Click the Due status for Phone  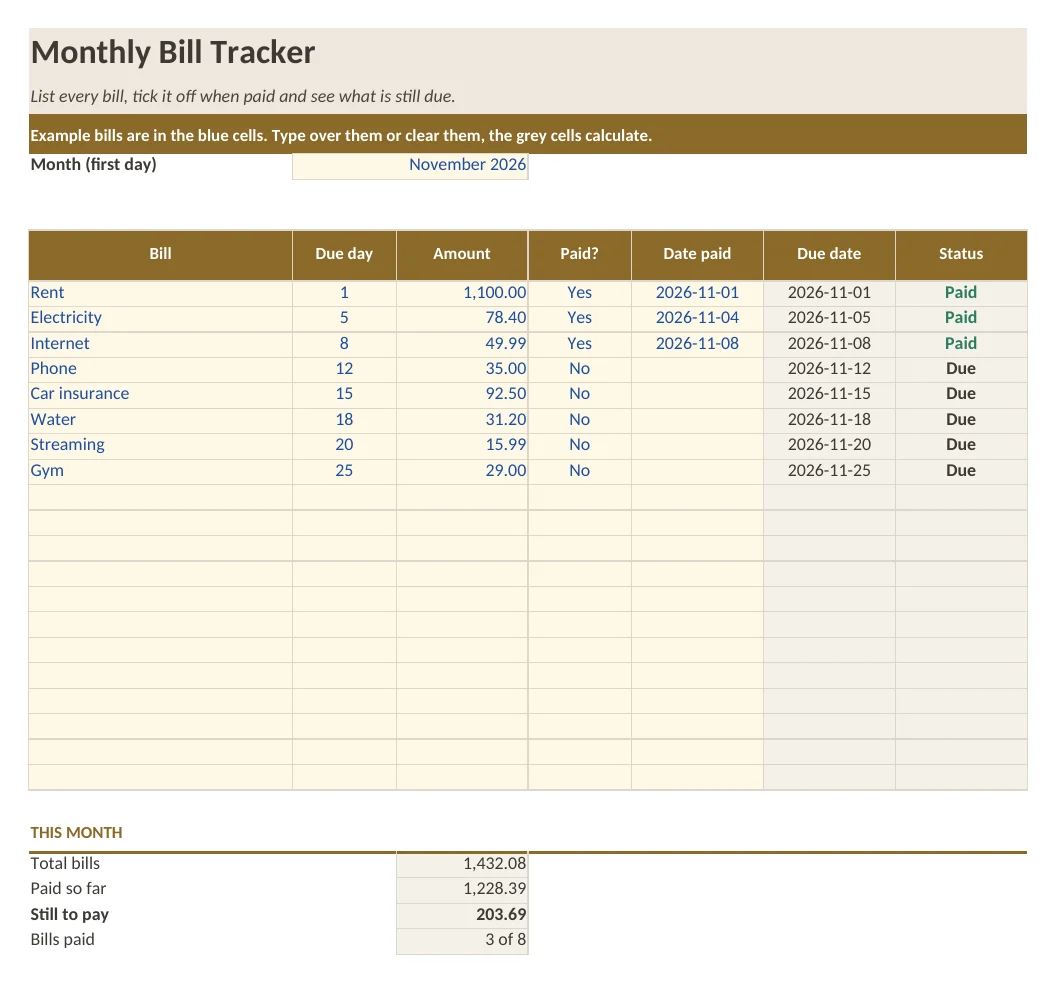(961, 370)
